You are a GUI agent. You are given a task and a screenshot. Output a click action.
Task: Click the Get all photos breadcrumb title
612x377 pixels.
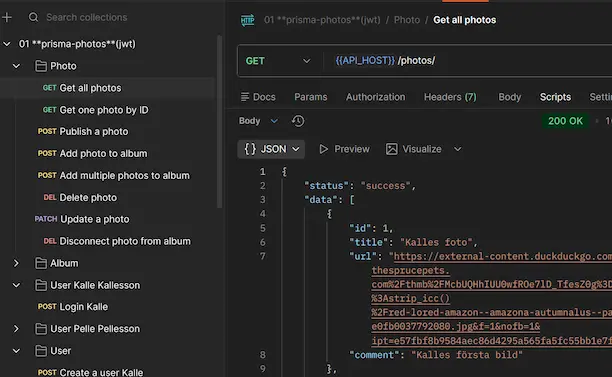coord(464,20)
